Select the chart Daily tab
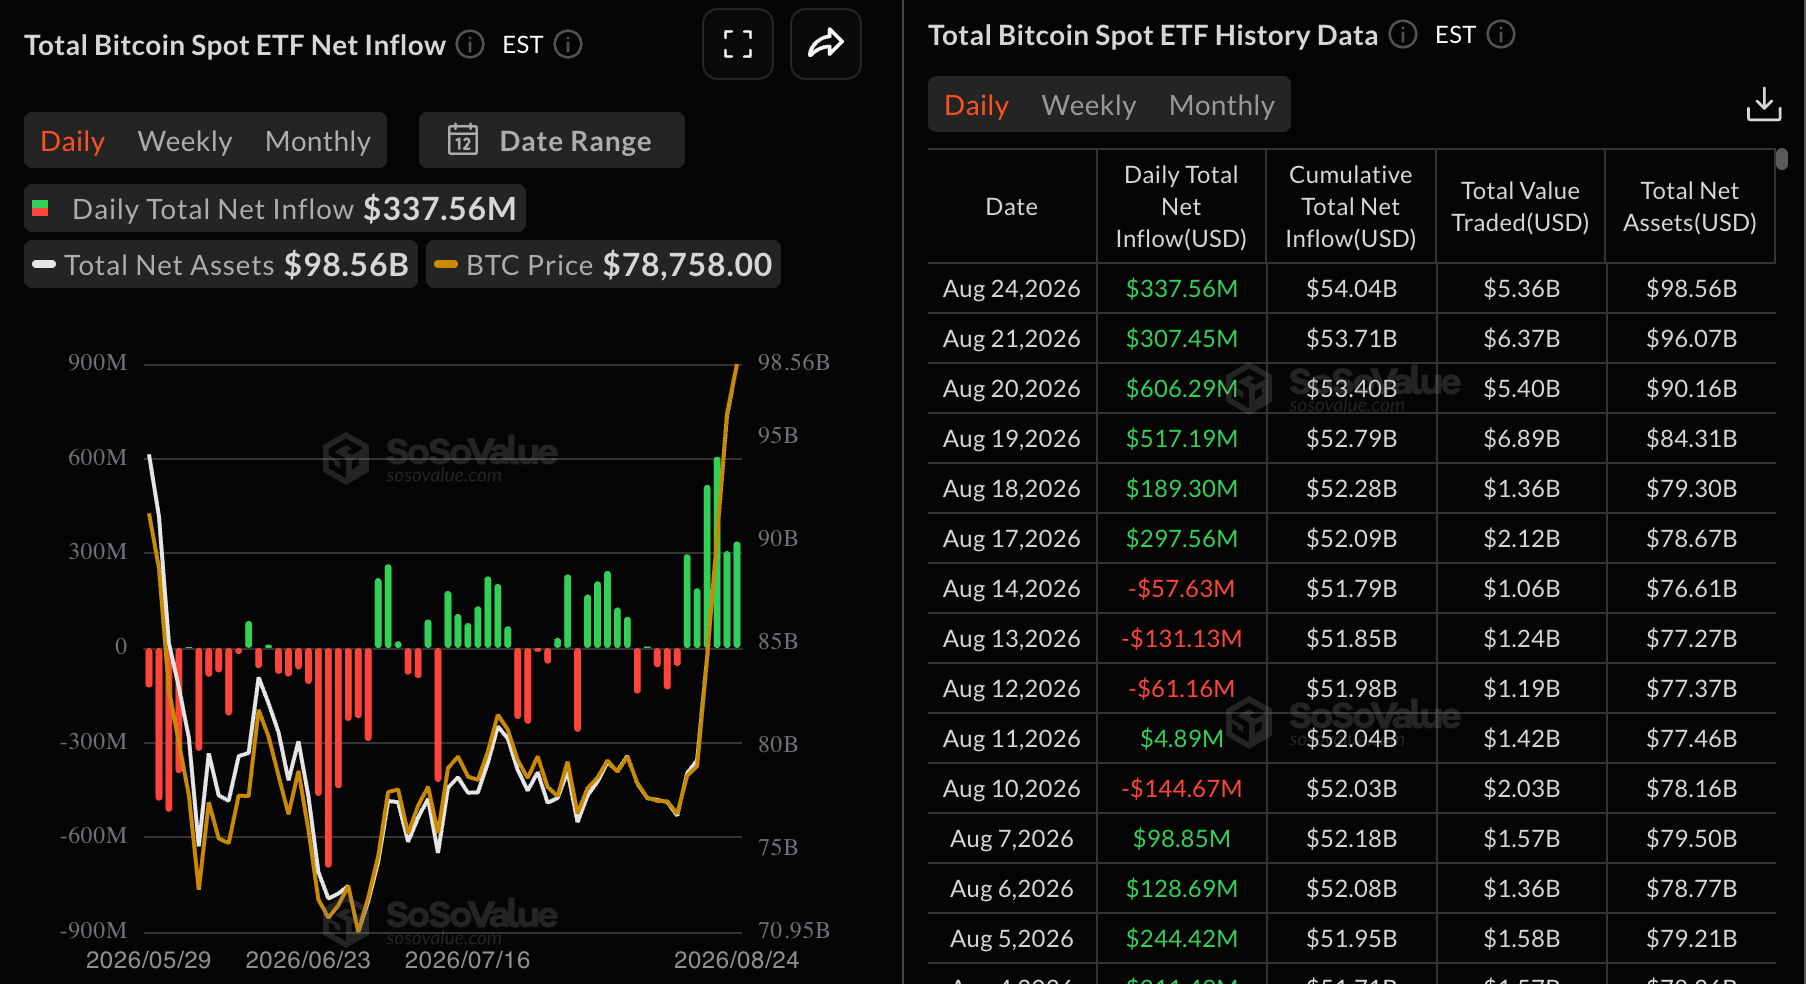 (73, 141)
